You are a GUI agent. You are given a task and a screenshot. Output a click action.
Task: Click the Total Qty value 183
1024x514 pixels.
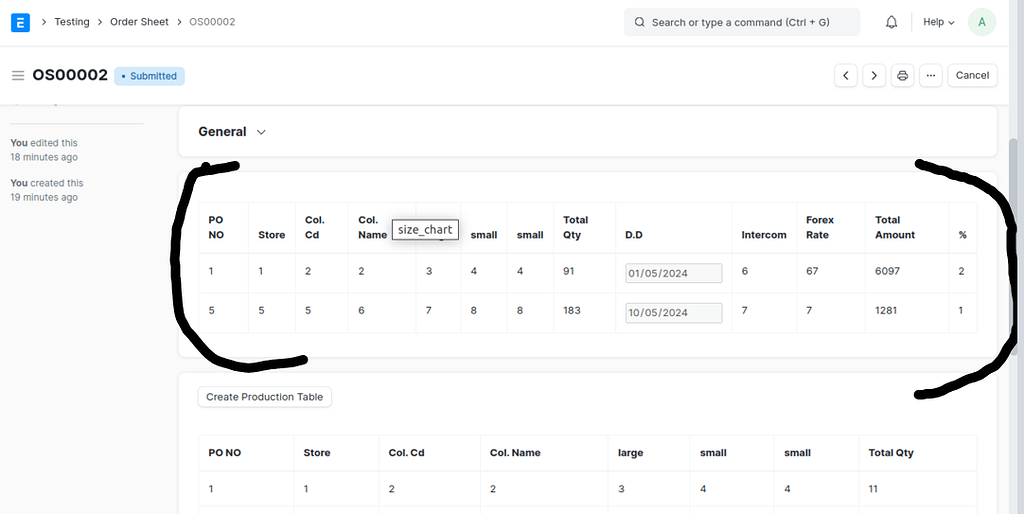pyautogui.click(x=572, y=310)
